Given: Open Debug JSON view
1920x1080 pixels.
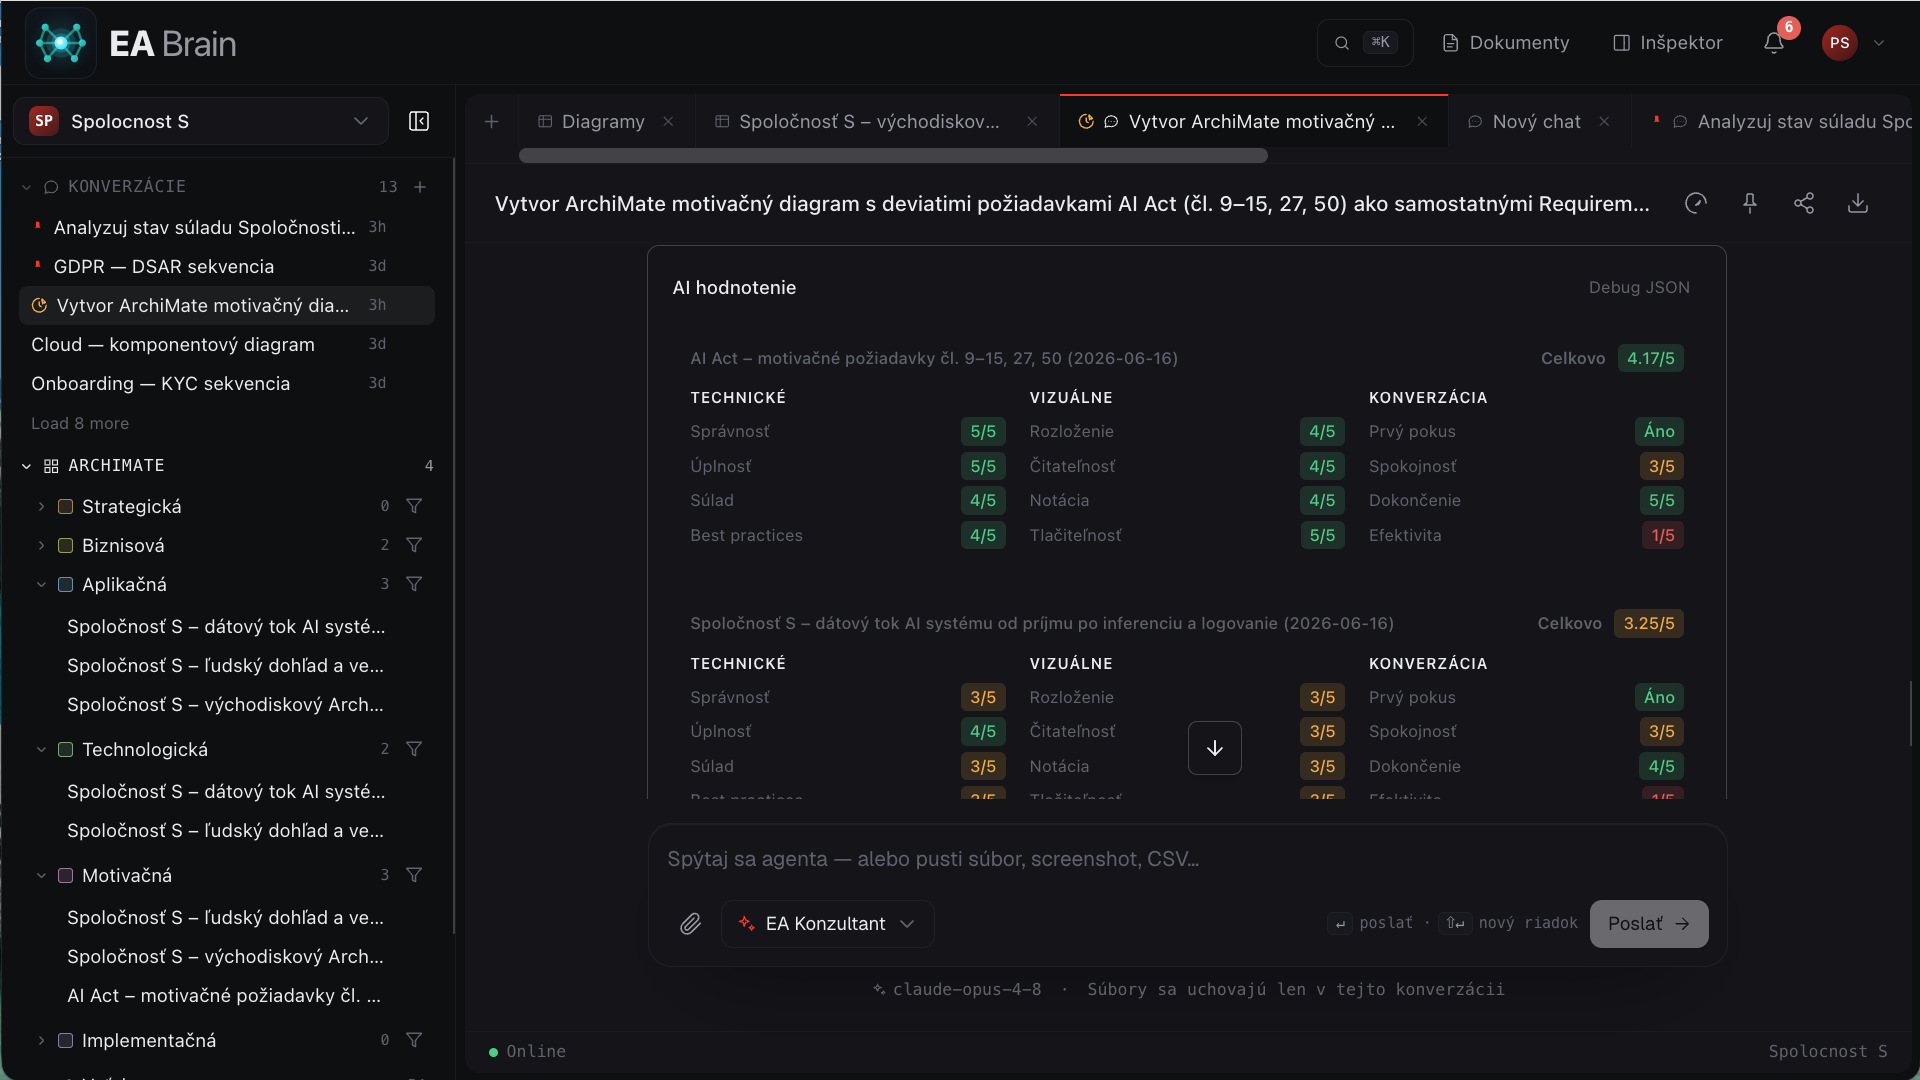Looking at the screenshot, I should (x=1639, y=288).
